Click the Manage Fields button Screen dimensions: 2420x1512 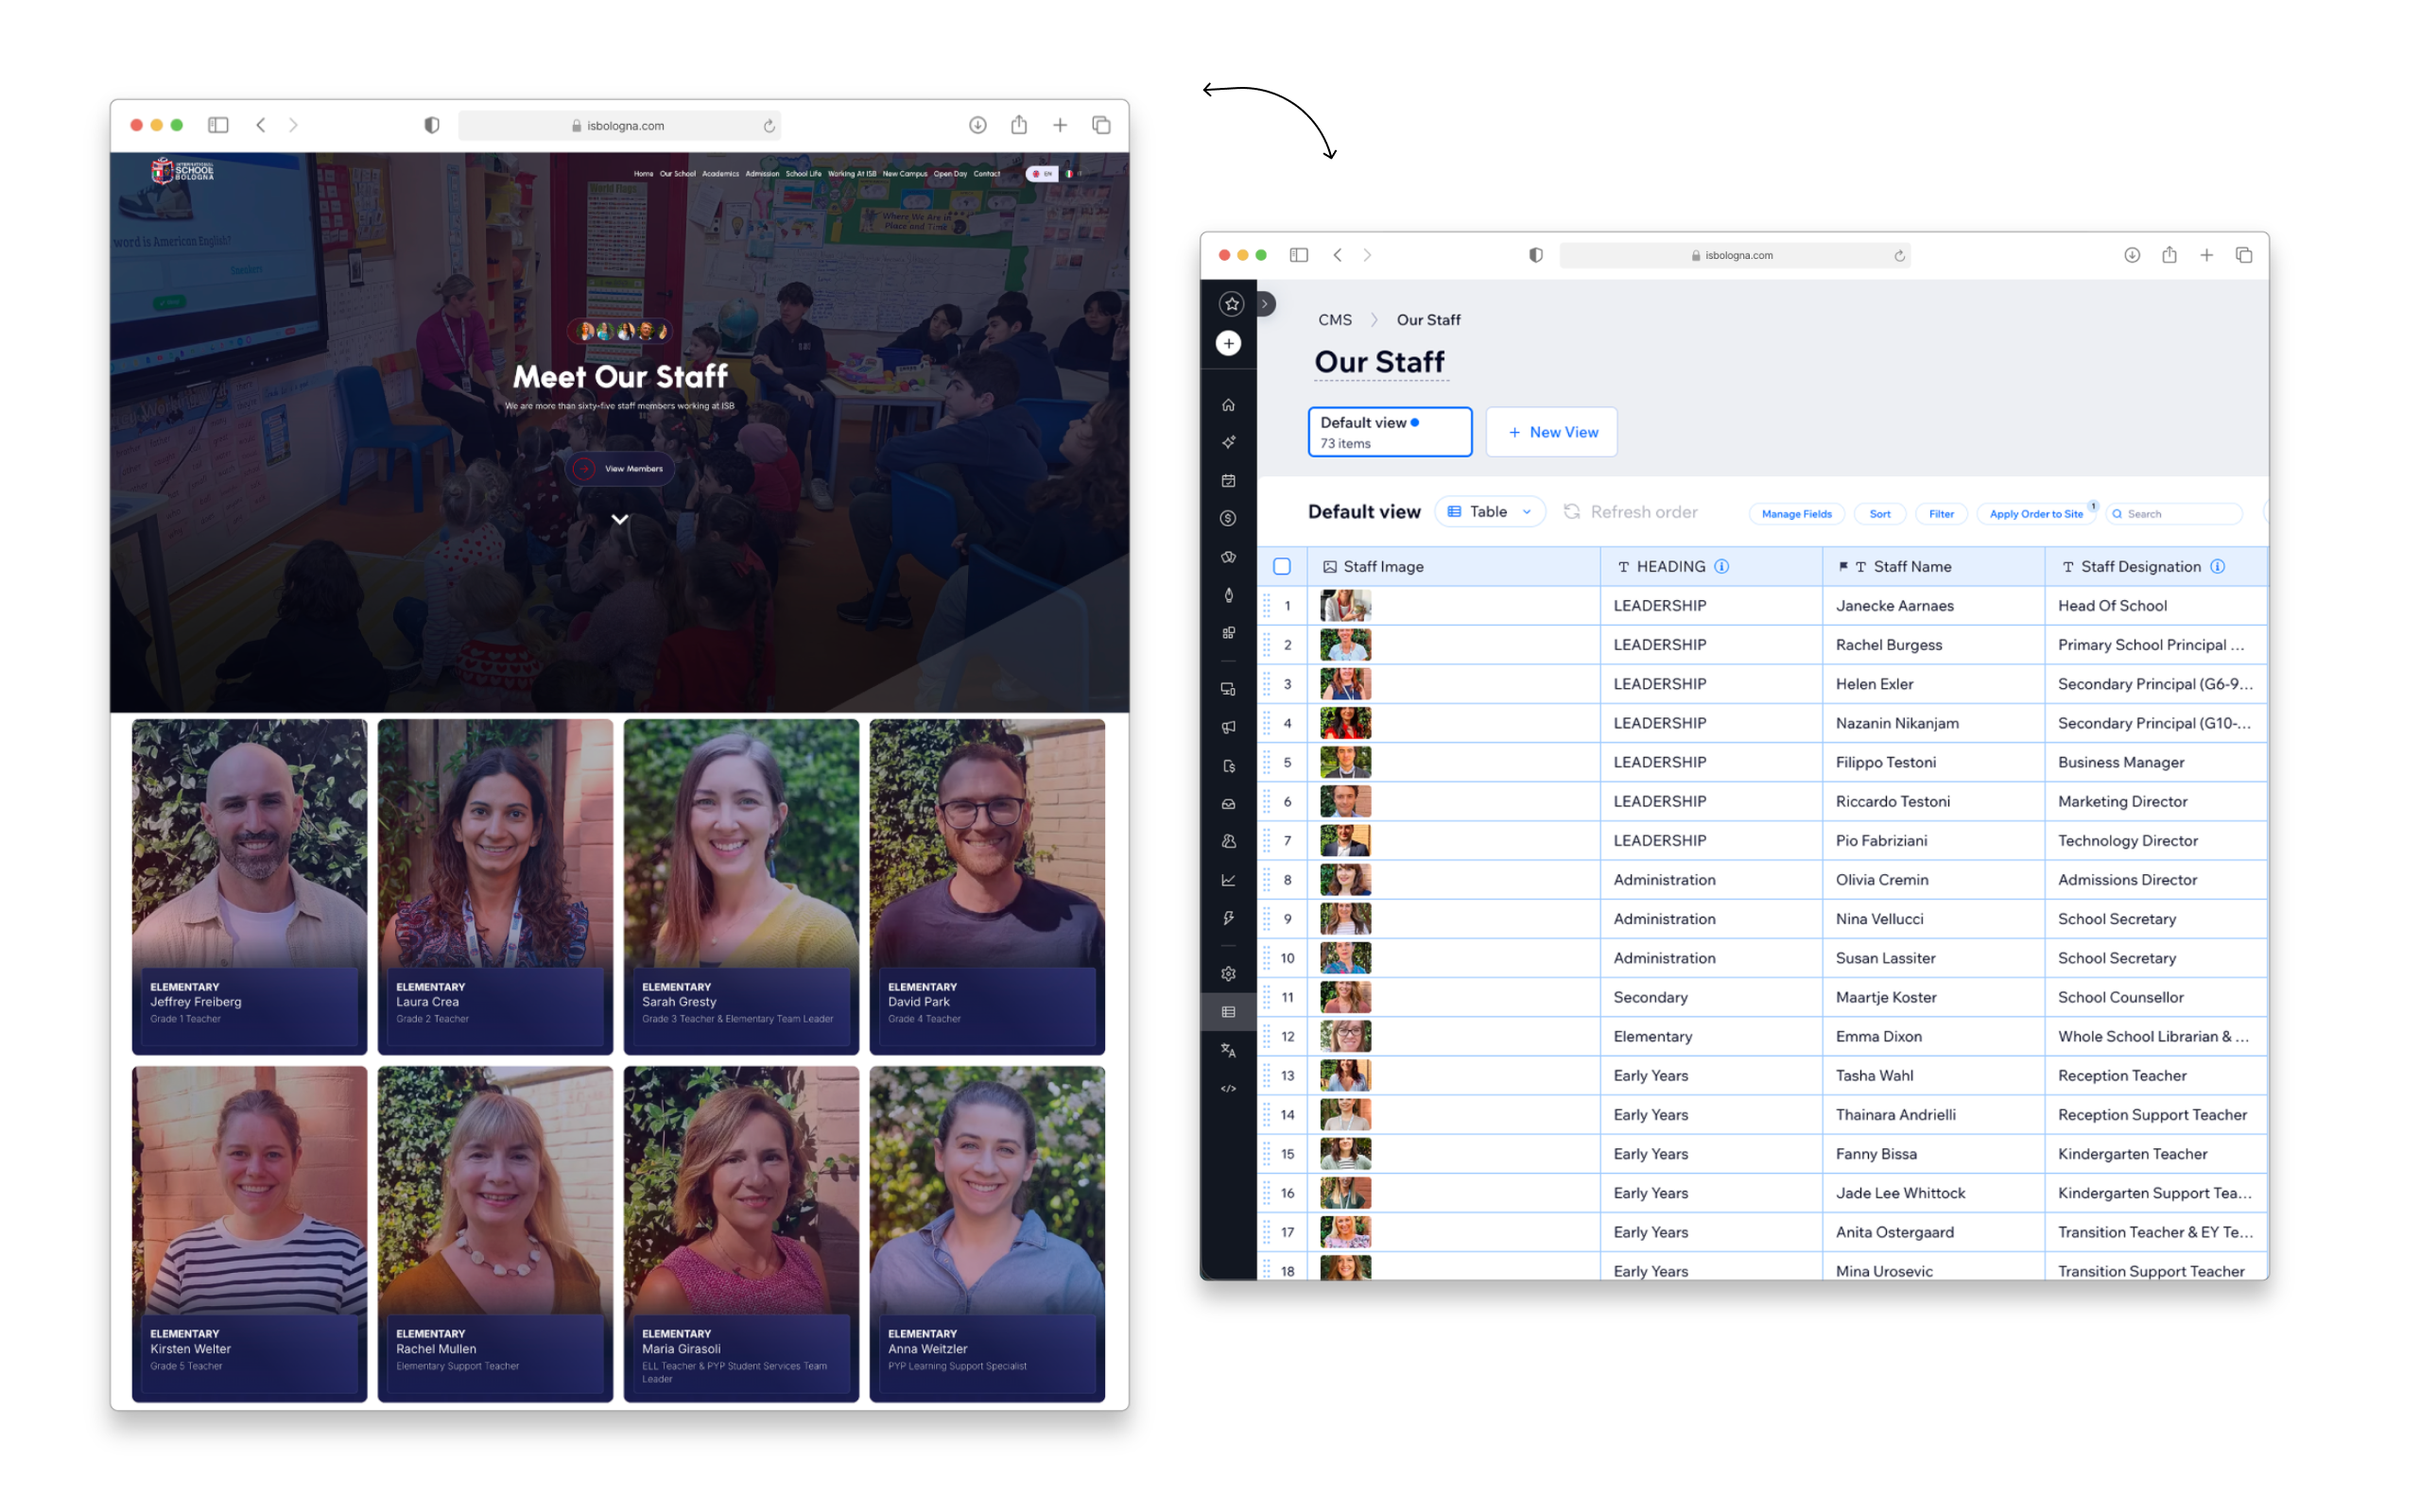pos(1796,514)
